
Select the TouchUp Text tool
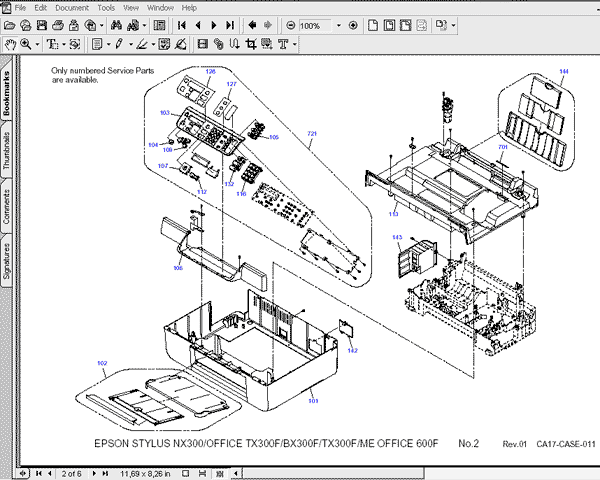[283, 45]
